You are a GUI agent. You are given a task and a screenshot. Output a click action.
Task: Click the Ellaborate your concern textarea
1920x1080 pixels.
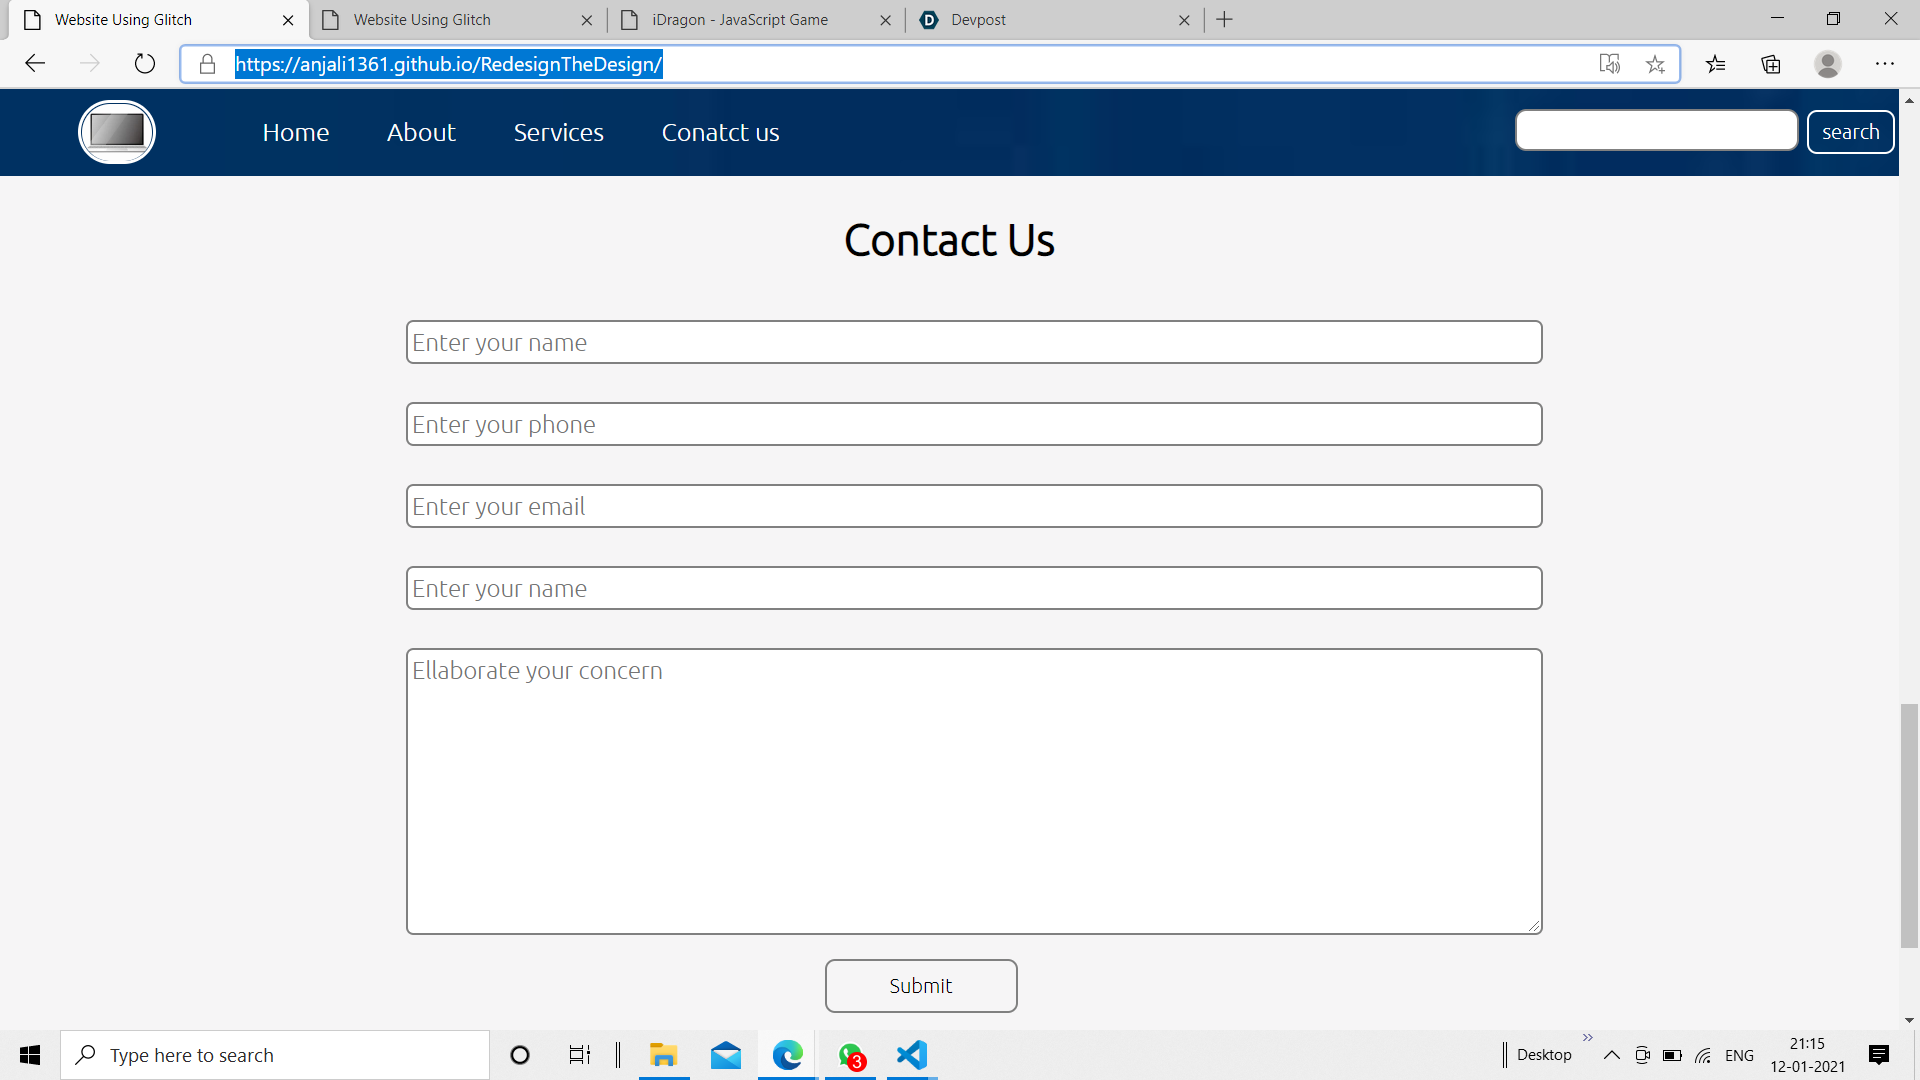pyautogui.click(x=973, y=791)
